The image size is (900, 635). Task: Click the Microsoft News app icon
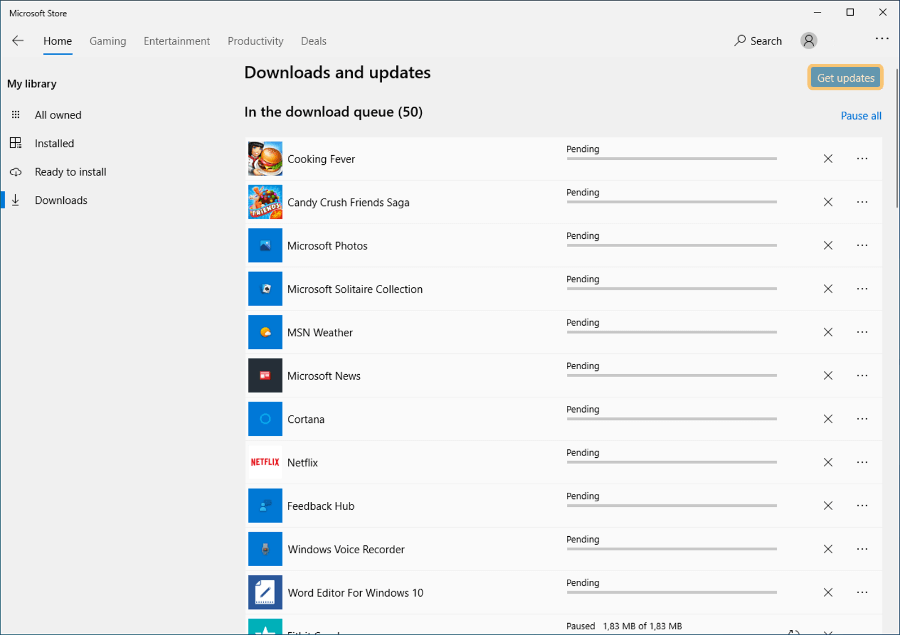(265, 375)
